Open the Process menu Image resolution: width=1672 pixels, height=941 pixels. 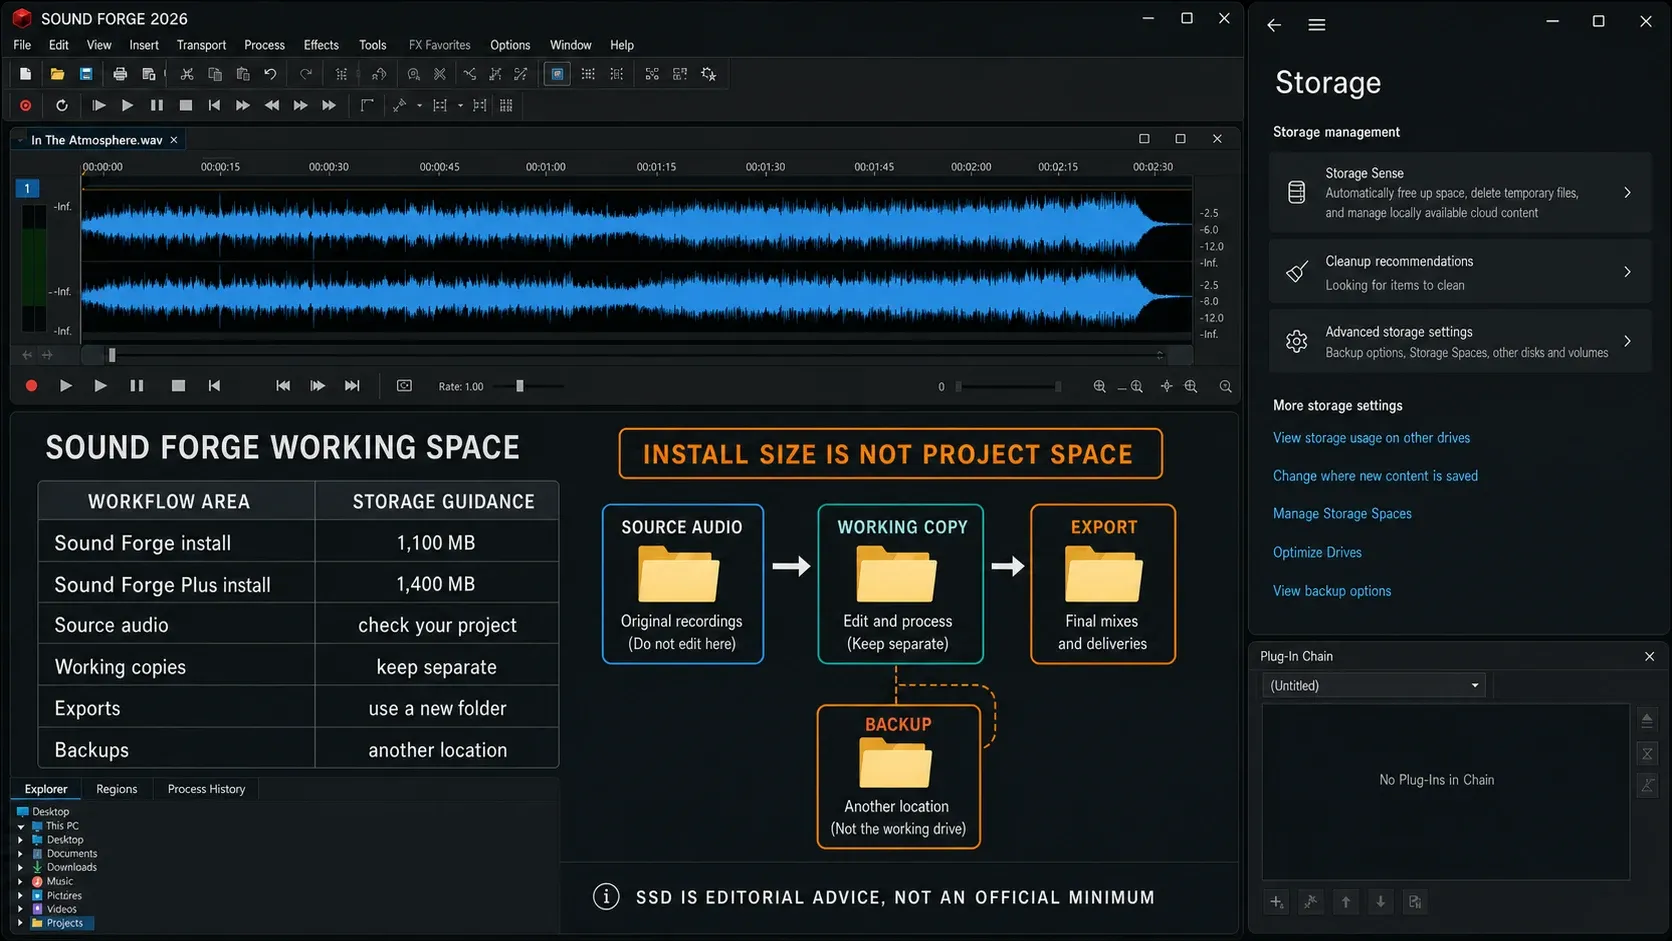click(x=264, y=45)
